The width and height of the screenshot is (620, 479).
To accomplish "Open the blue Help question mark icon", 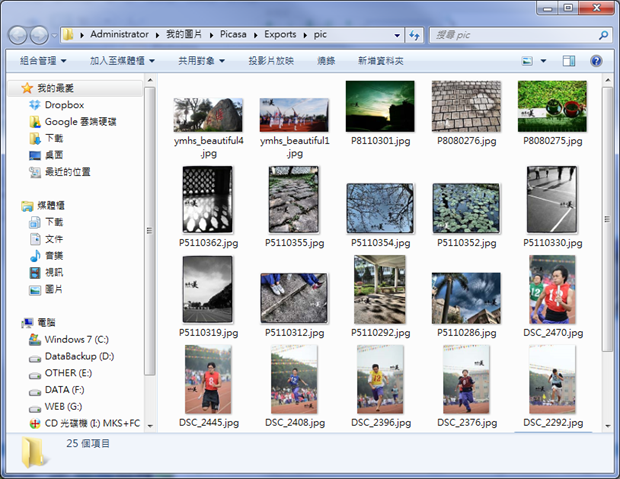I will (596, 61).
